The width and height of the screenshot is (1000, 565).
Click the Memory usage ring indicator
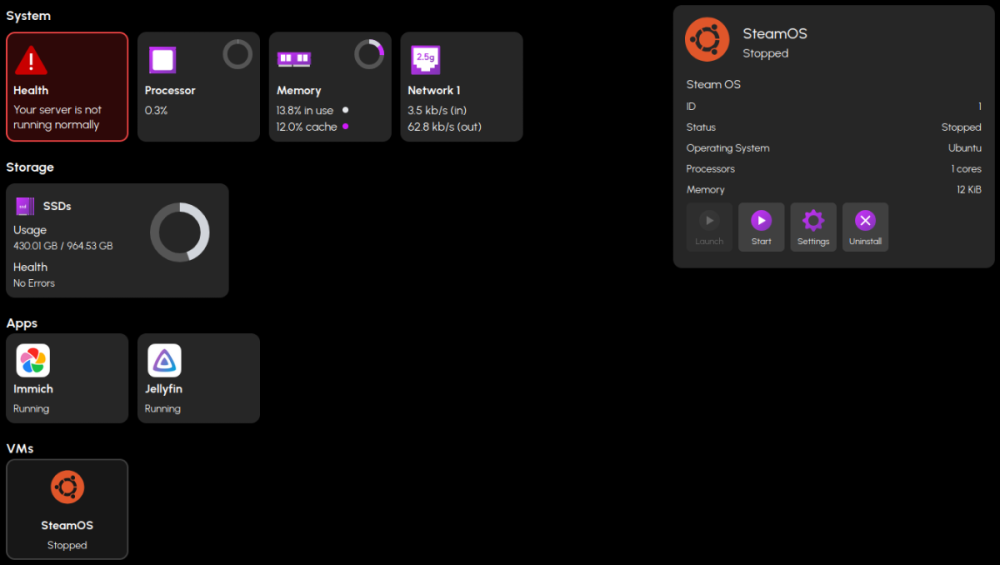point(369,54)
